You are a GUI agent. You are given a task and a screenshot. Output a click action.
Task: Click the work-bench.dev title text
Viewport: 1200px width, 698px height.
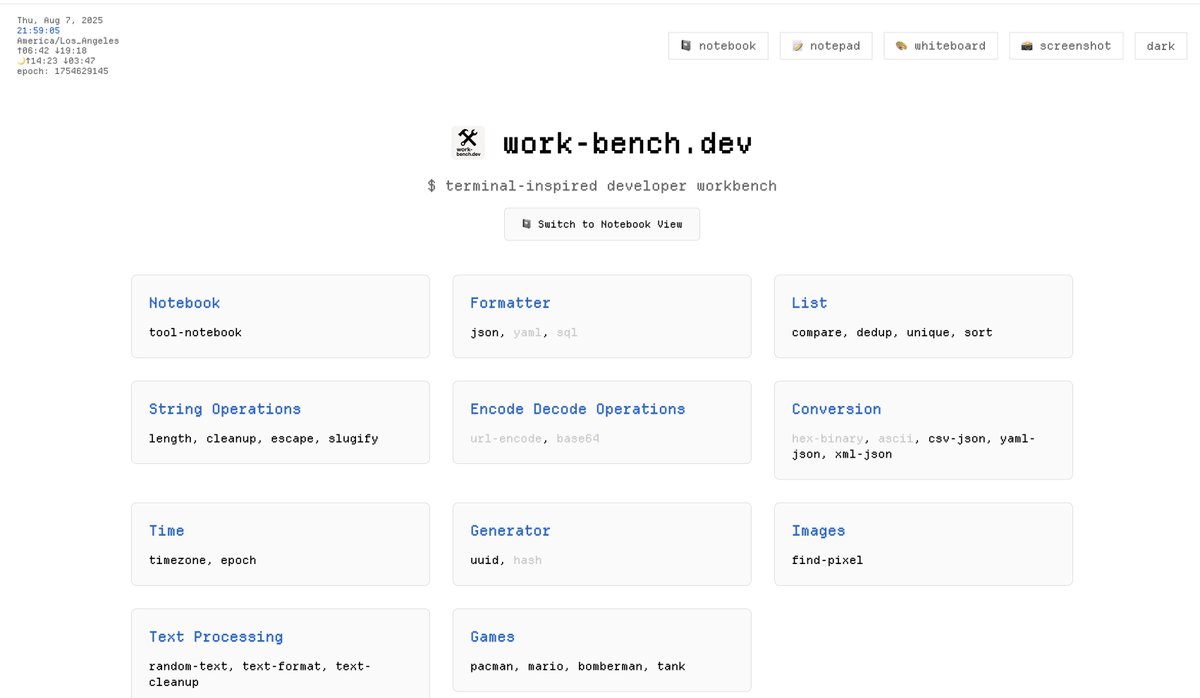(x=627, y=143)
